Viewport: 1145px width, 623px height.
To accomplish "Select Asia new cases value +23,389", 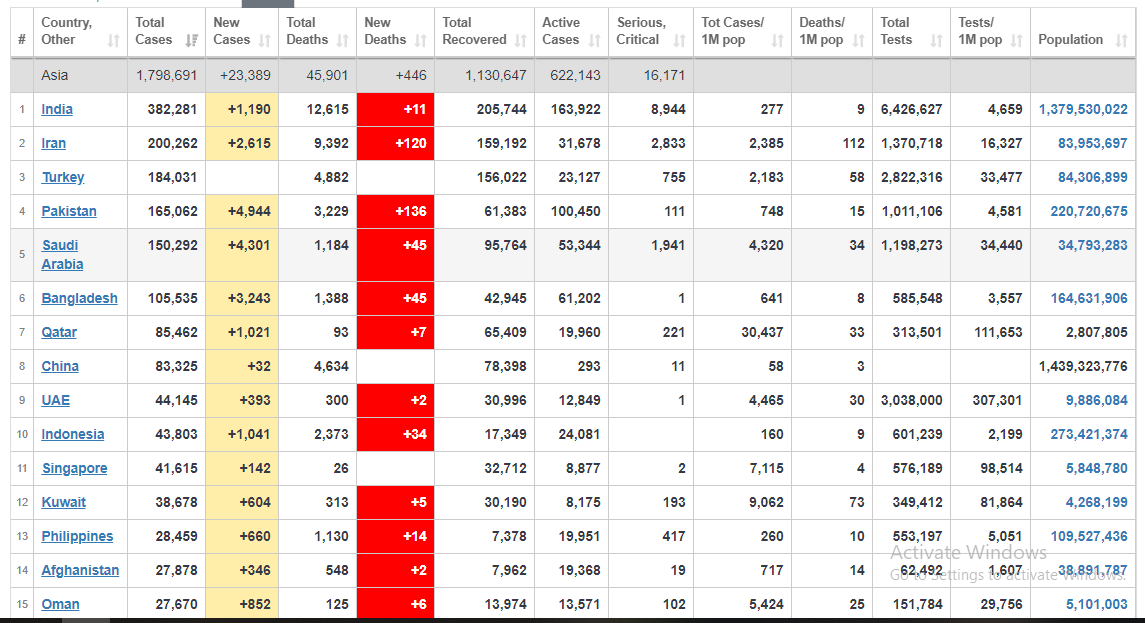I will point(245,75).
